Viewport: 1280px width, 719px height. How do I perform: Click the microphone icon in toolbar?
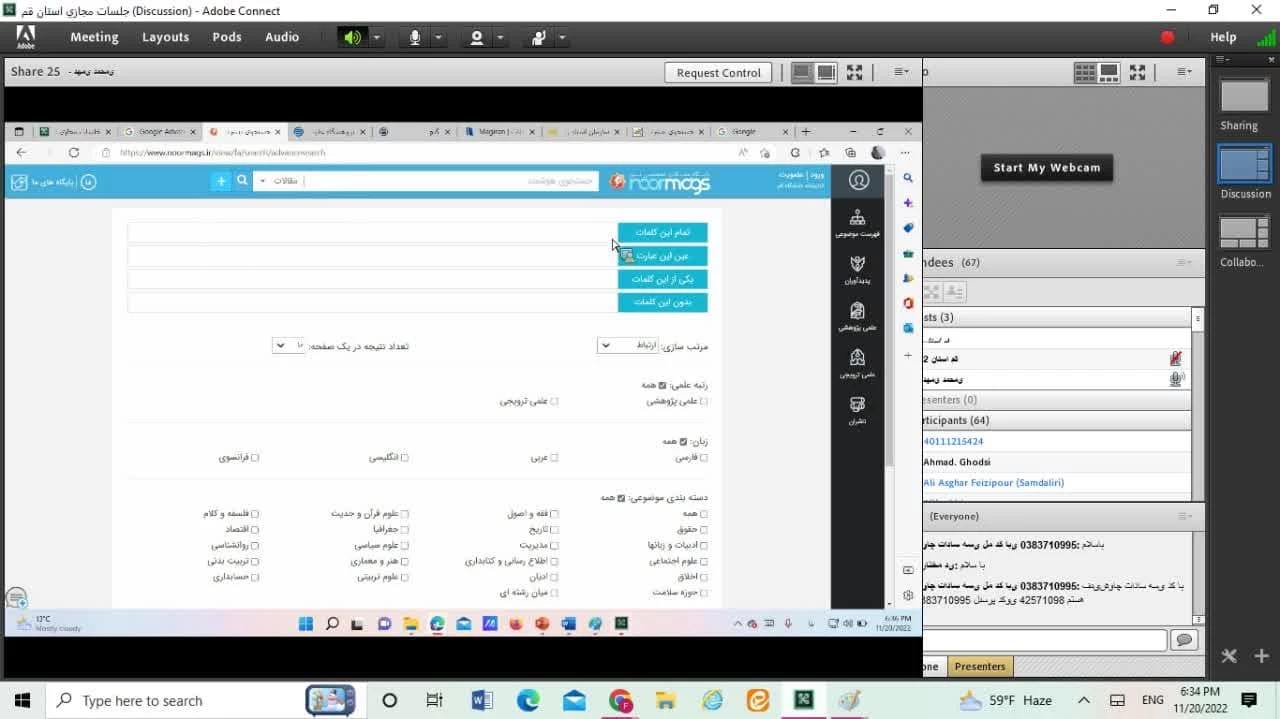coord(415,37)
